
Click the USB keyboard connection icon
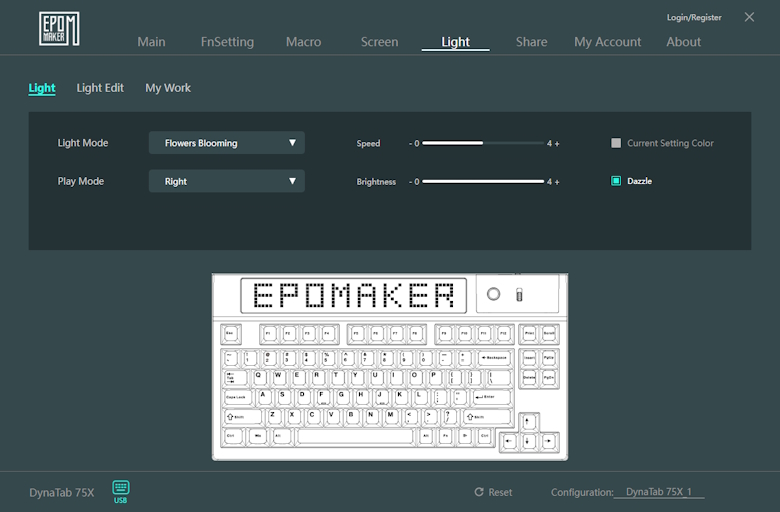point(120,489)
